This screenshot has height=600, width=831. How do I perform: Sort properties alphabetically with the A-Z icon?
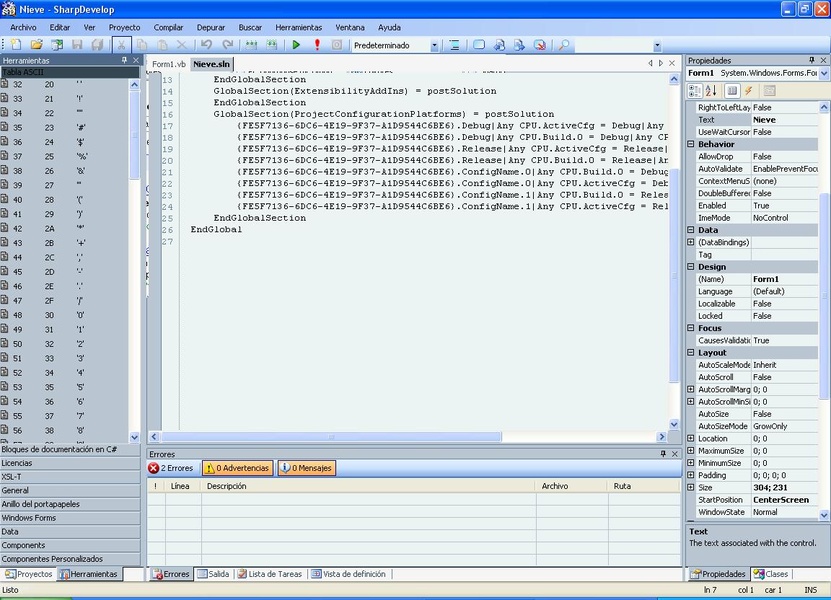(x=711, y=91)
